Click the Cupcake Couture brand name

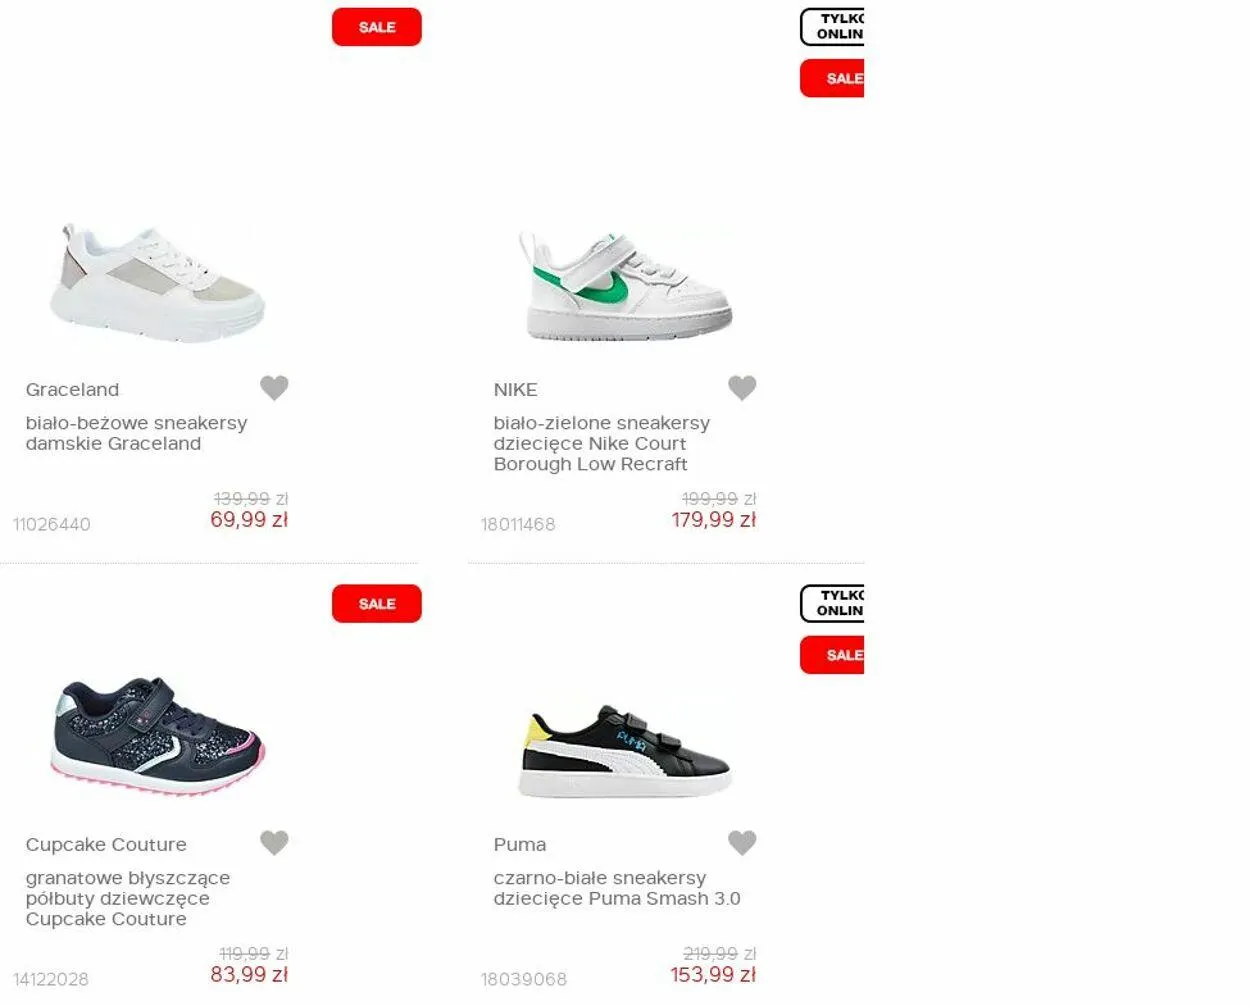coord(106,845)
